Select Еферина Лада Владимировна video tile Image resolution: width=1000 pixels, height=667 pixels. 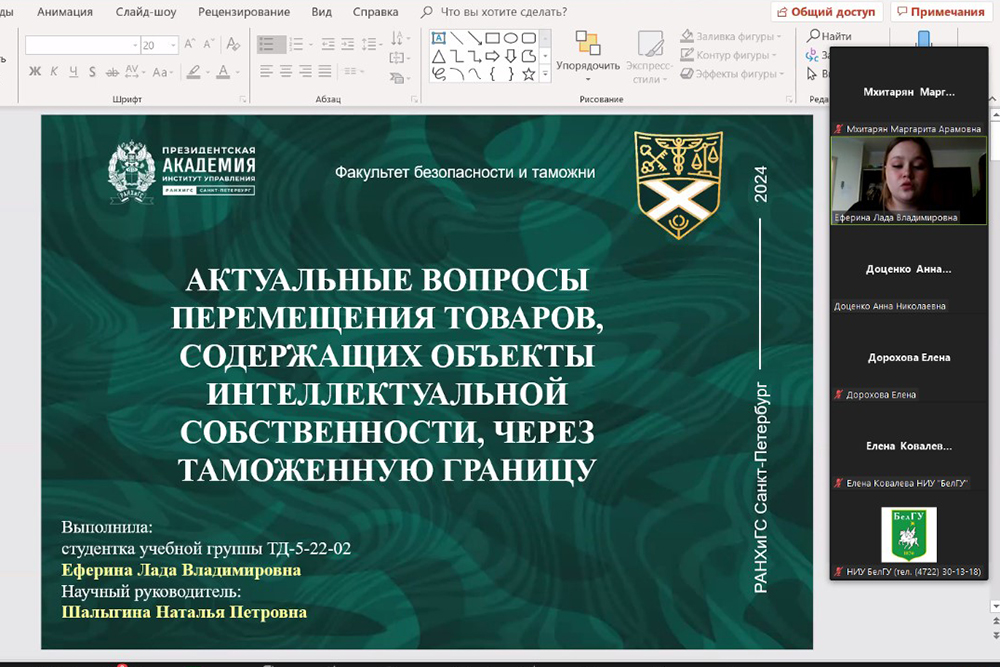pyautogui.click(x=908, y=179)
